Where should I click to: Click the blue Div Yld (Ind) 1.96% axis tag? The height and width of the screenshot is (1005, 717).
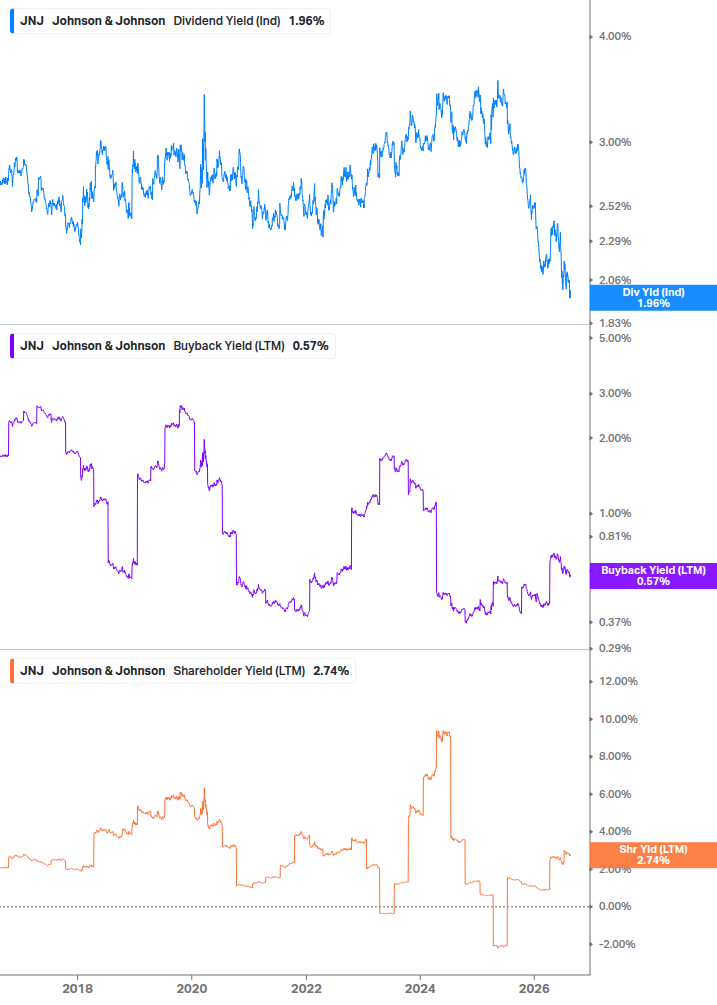pyautogui.click(x=653, y=297)
